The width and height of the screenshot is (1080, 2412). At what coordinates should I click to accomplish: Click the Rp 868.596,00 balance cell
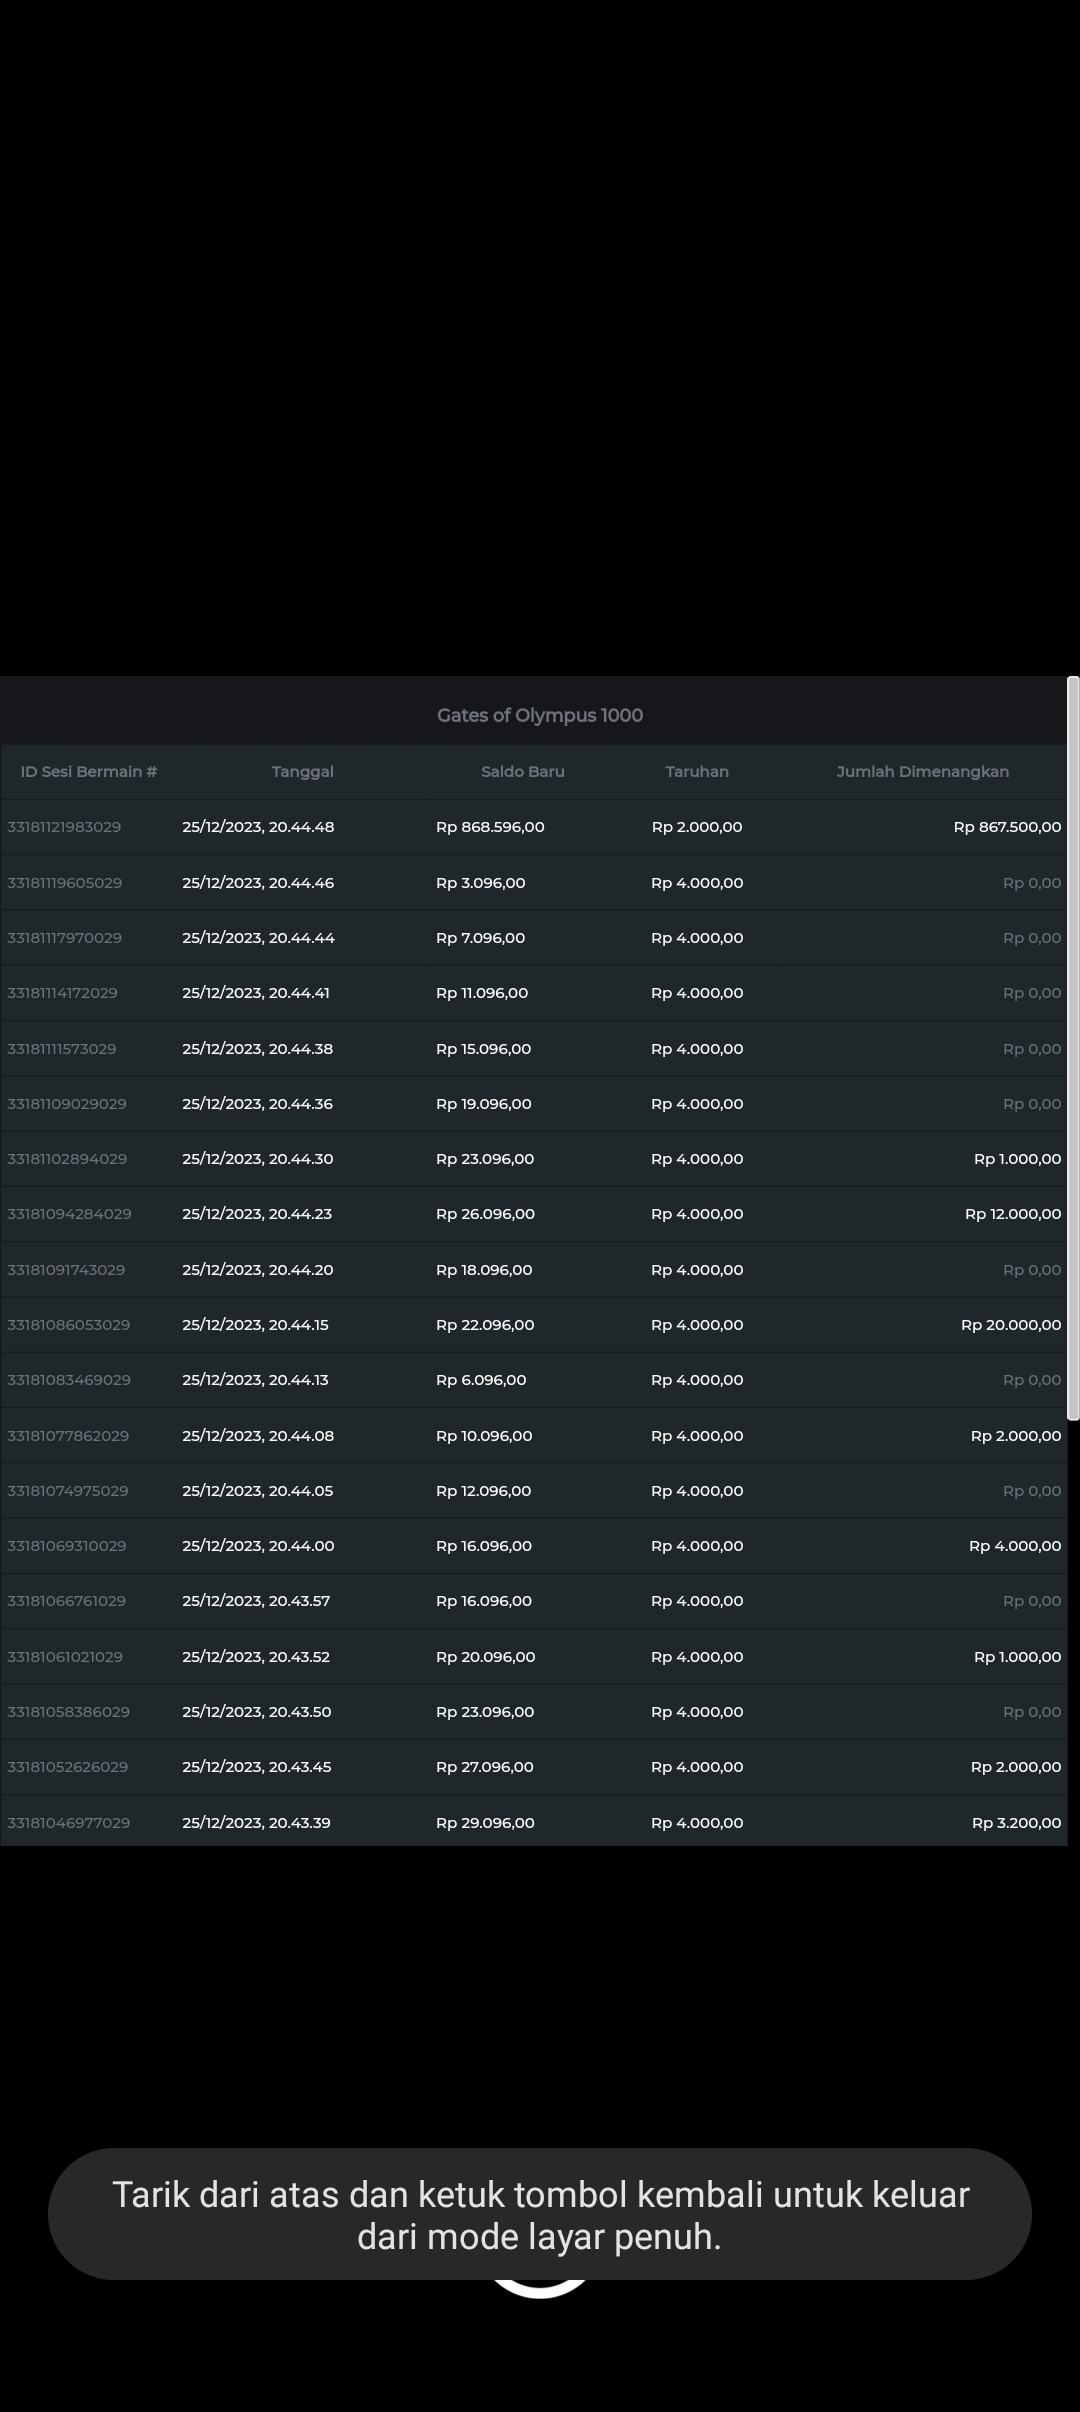coord(490,827)
